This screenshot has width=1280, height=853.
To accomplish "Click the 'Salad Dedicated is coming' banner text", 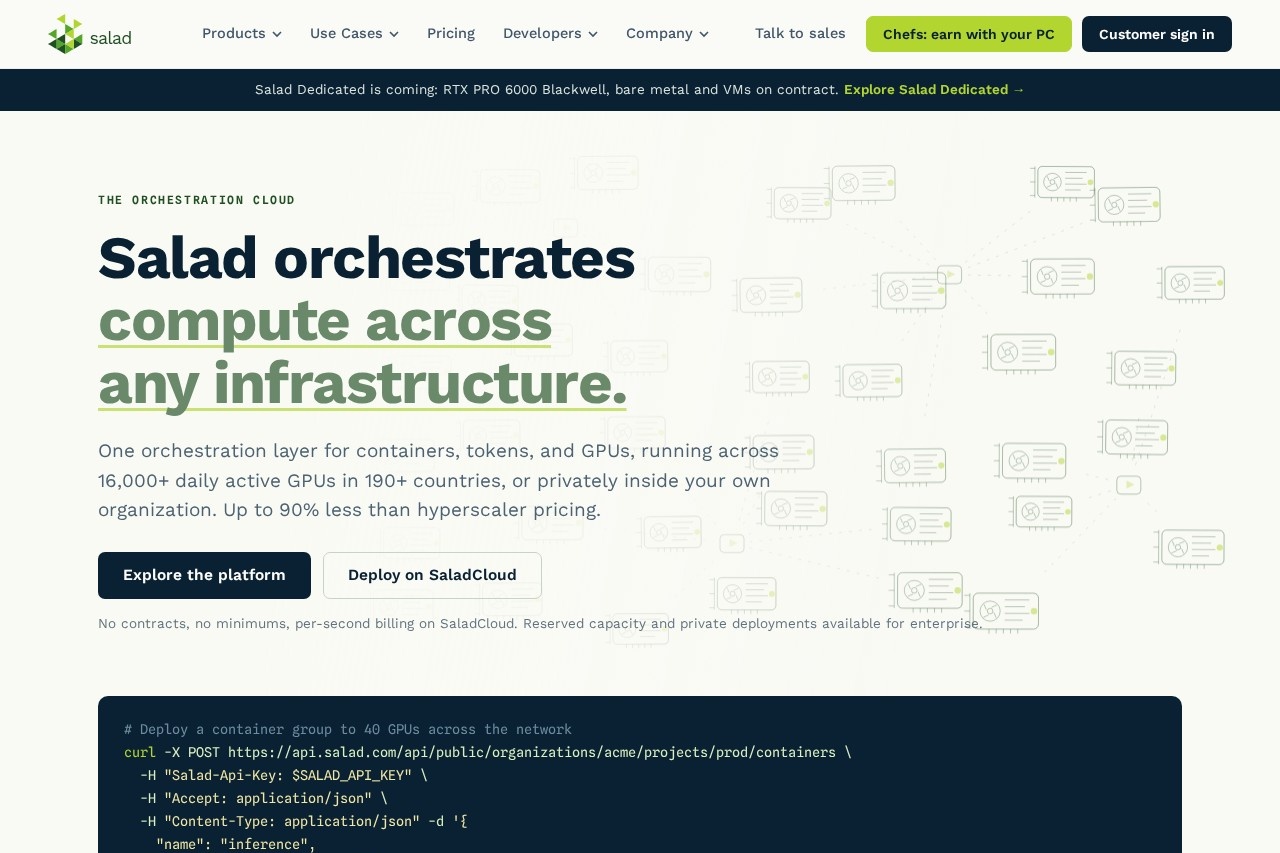I will (547, 89).
